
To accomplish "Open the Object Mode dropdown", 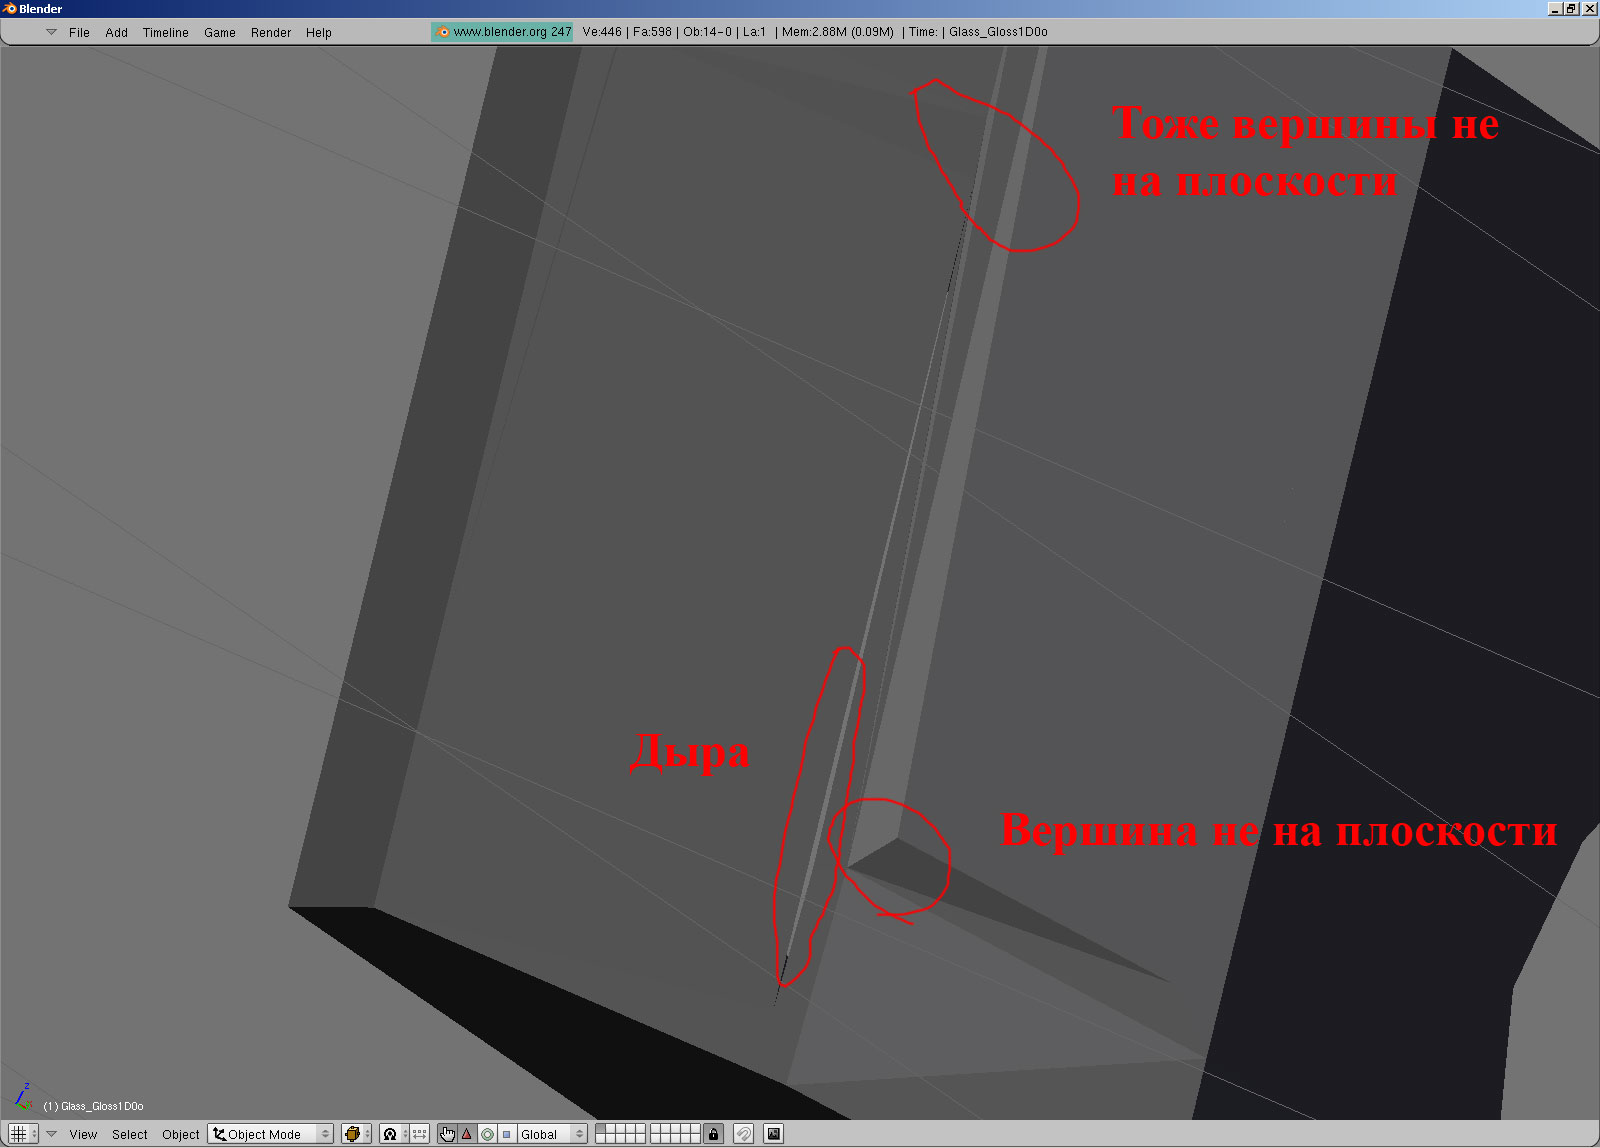I will (x=270, y=1134).
